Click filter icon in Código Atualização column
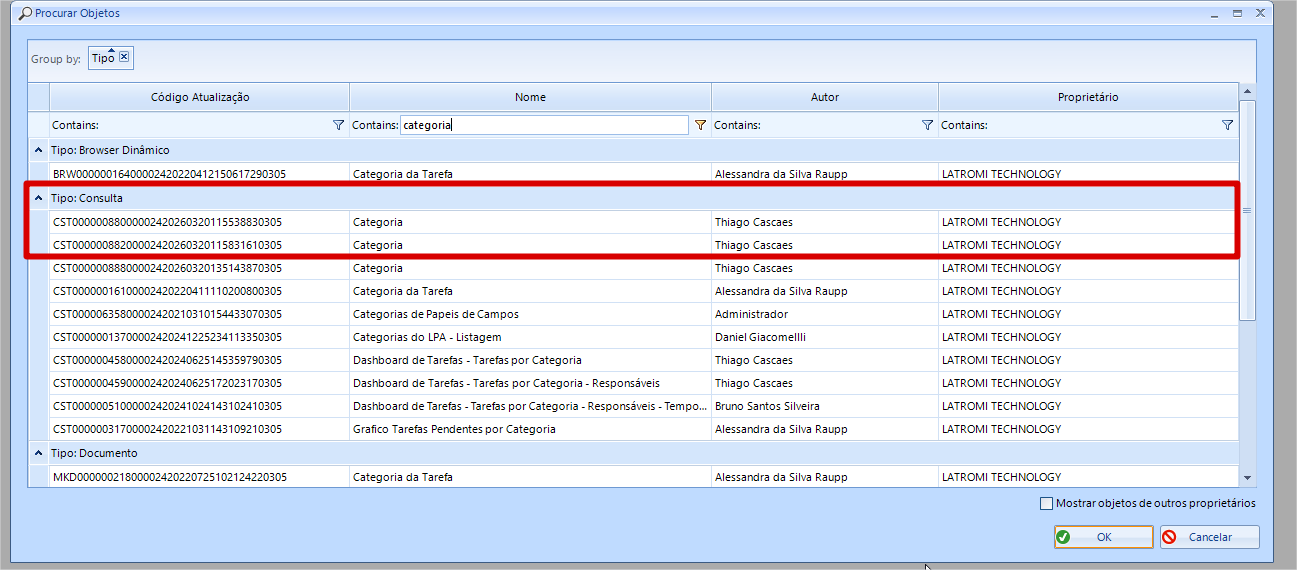Screen dimensions: 1297x570 (x=338, y=125)
